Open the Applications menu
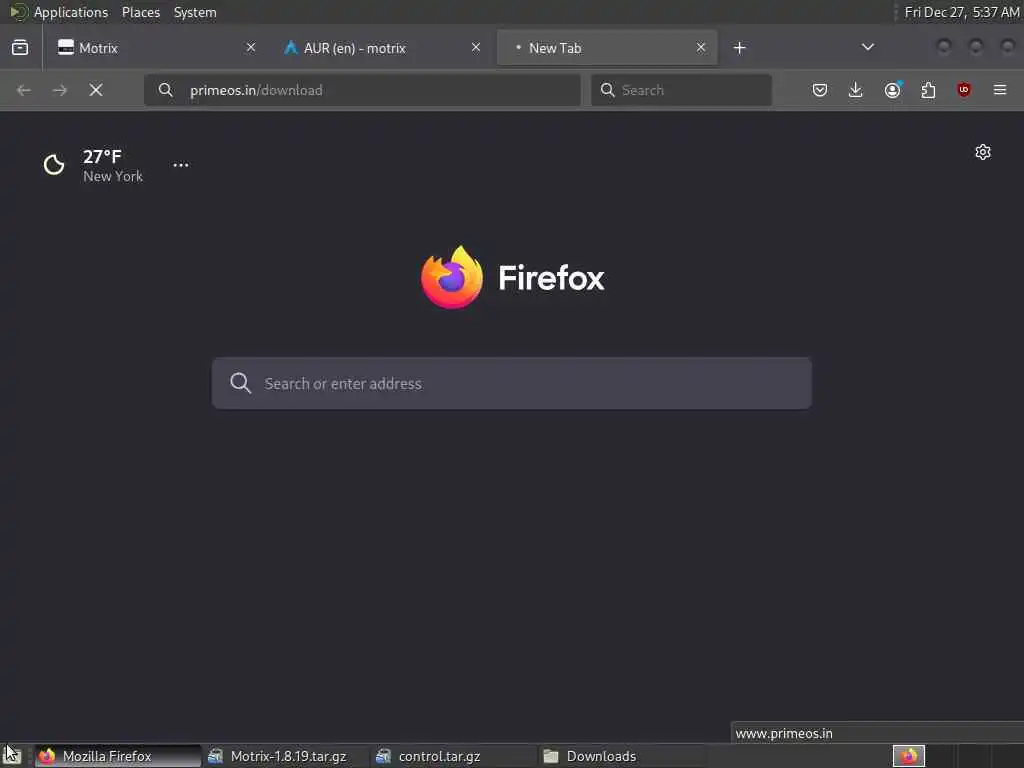This screenshot has width=1024, height=768. click(x=71, y=12)
